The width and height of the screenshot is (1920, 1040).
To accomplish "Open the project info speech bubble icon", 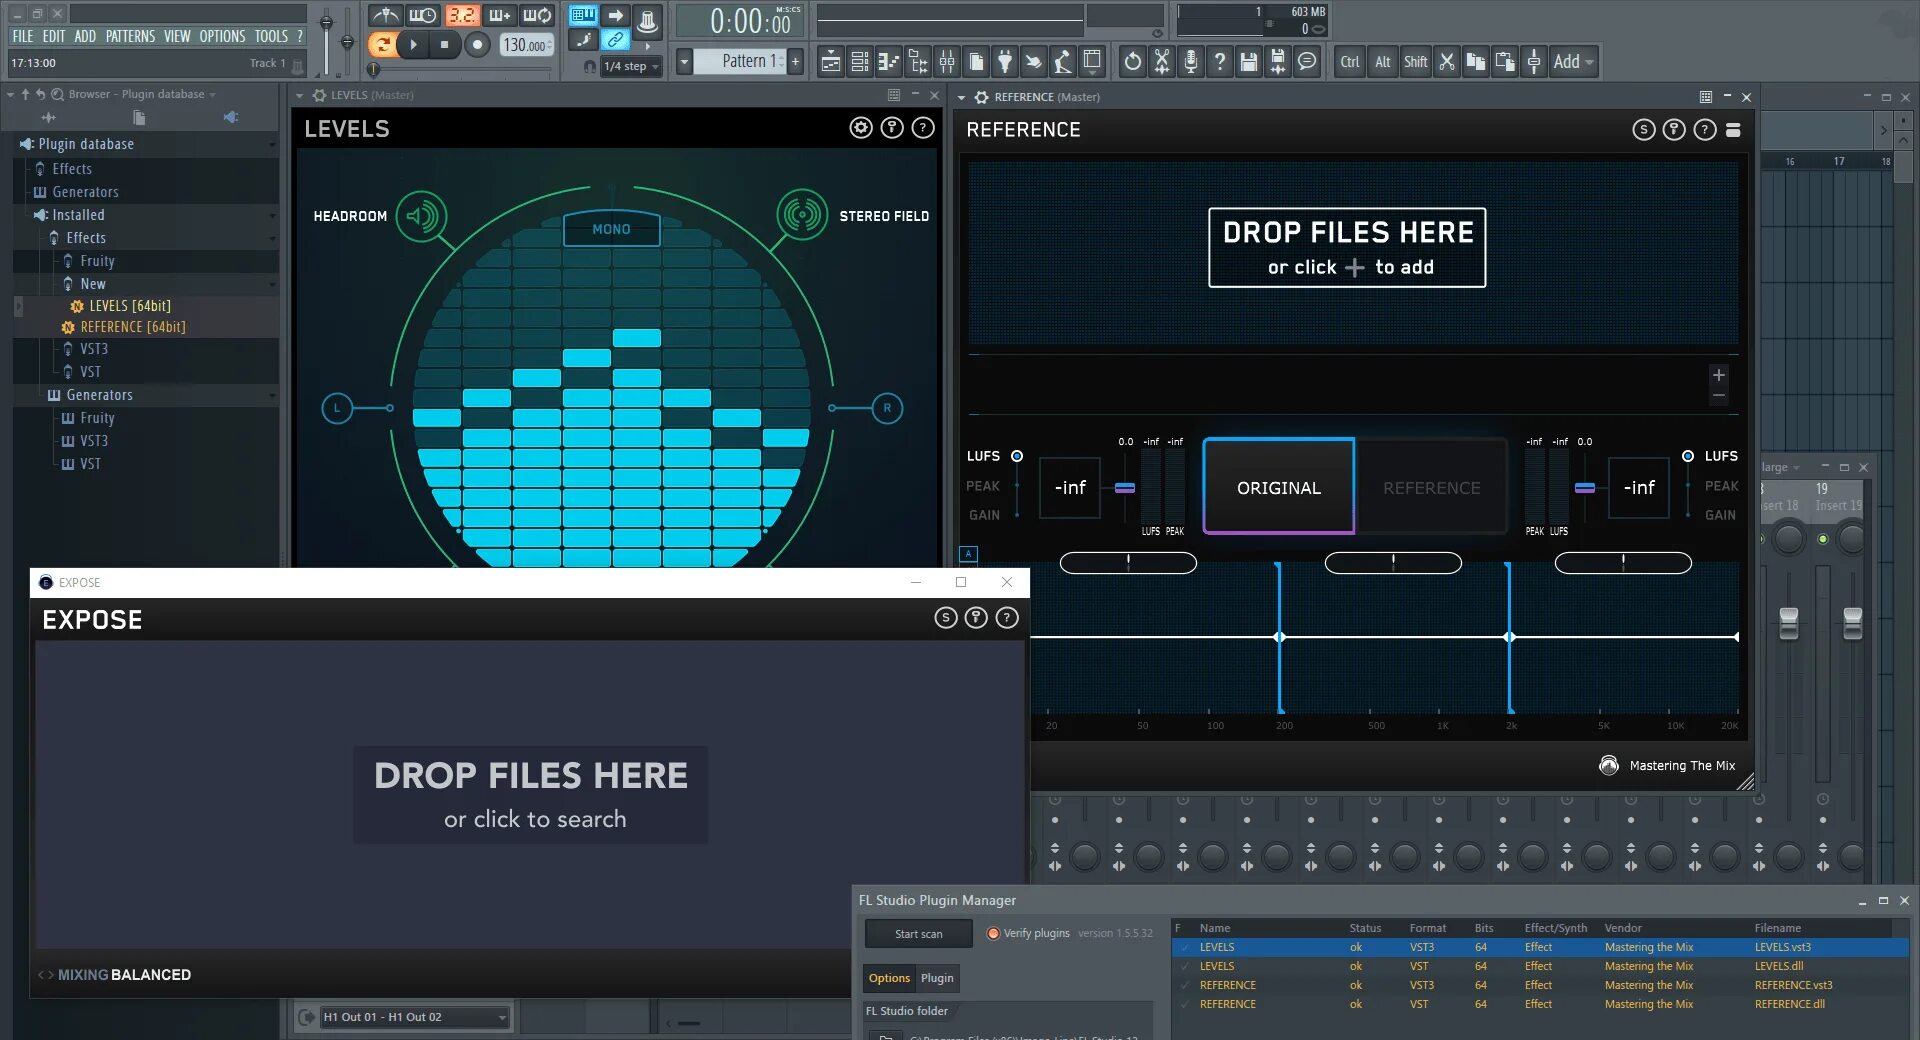I will pos(1306,62).
